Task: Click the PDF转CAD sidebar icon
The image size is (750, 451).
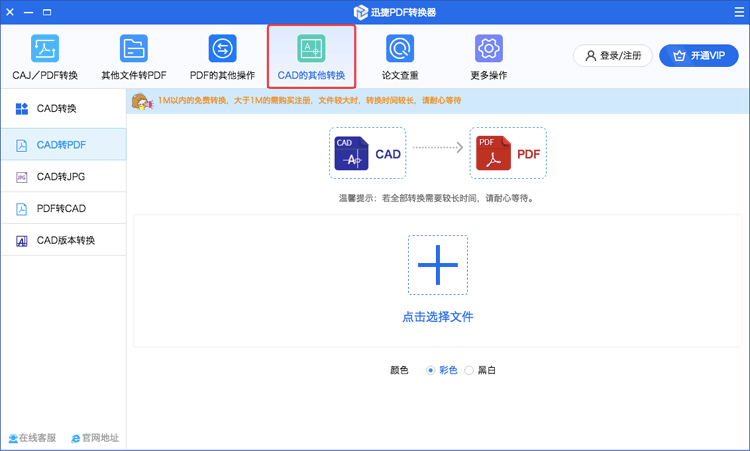Action: tap(22, 209)
